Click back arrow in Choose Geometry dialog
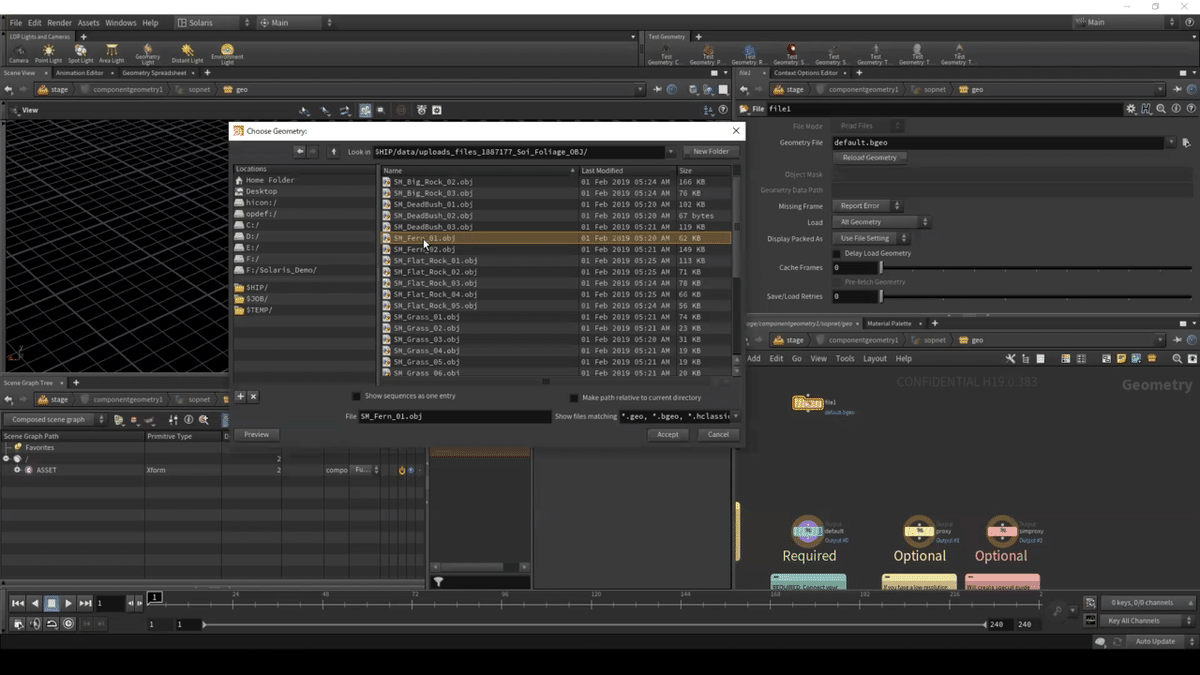 (x=300, y=151)
